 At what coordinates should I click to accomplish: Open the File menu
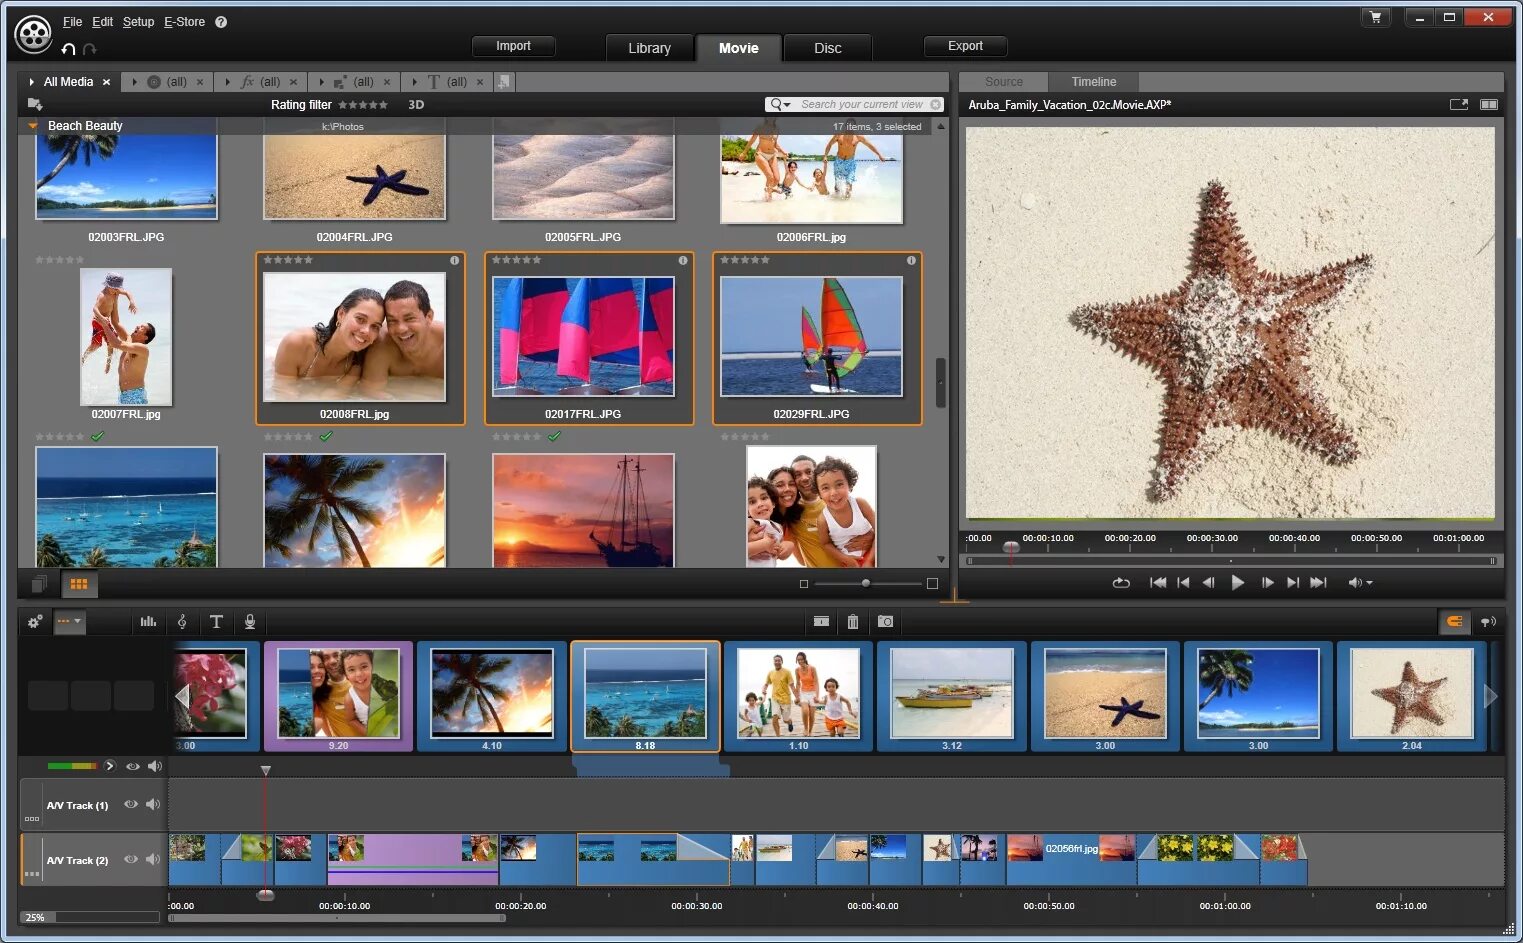coord(72,22)
